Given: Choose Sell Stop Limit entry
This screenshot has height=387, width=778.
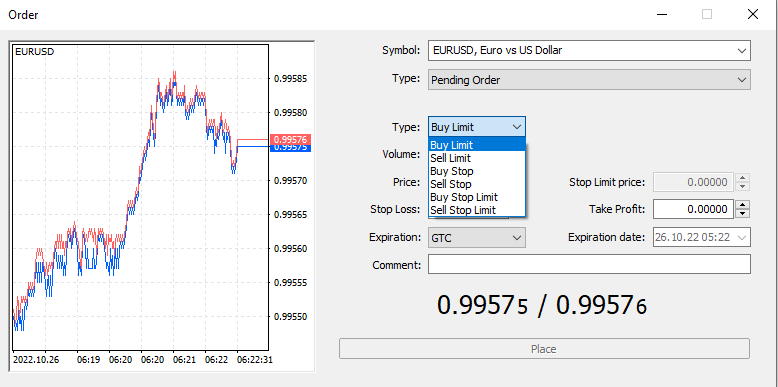Looking at the screenshot, I should click(x=476, y=210).
